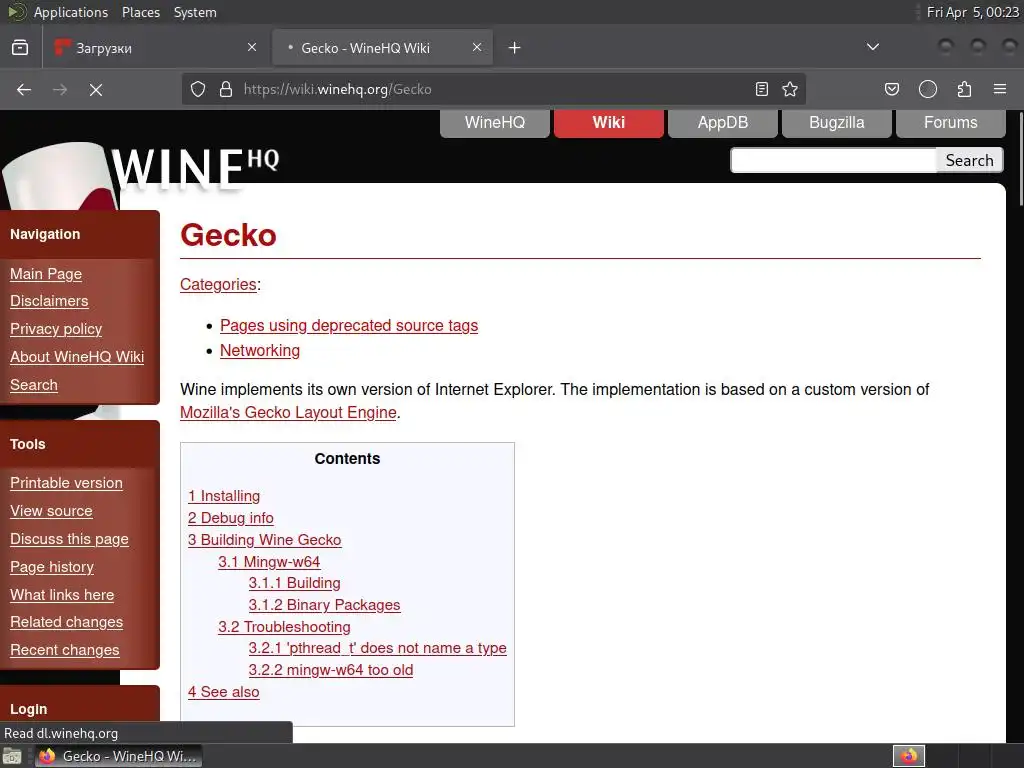The width and height of the screenshot is (1024, 768).
Task: Click the WineHQ logo
Action: click(x=195, y=169)
